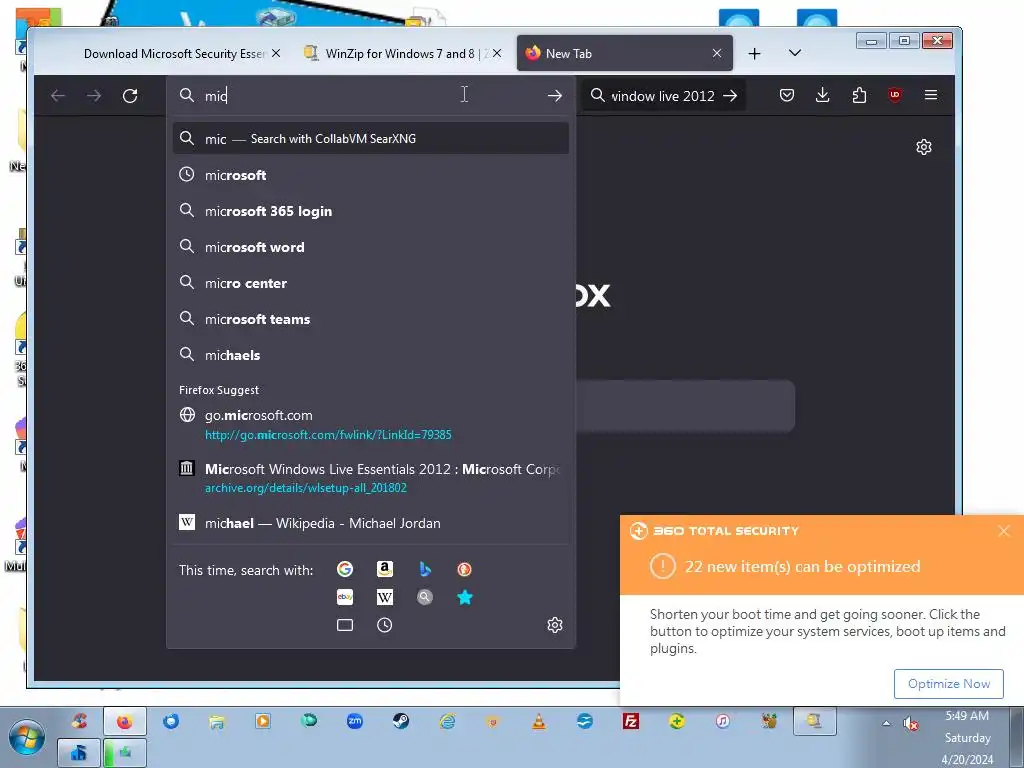Click the address bar go arrow

(554, 96)
